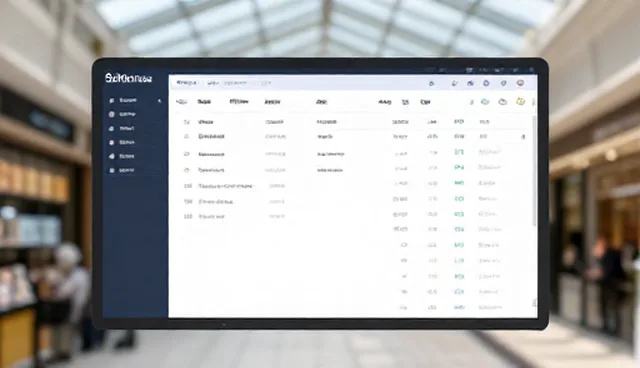Open the first sidebar navigation item

(123, 100)
